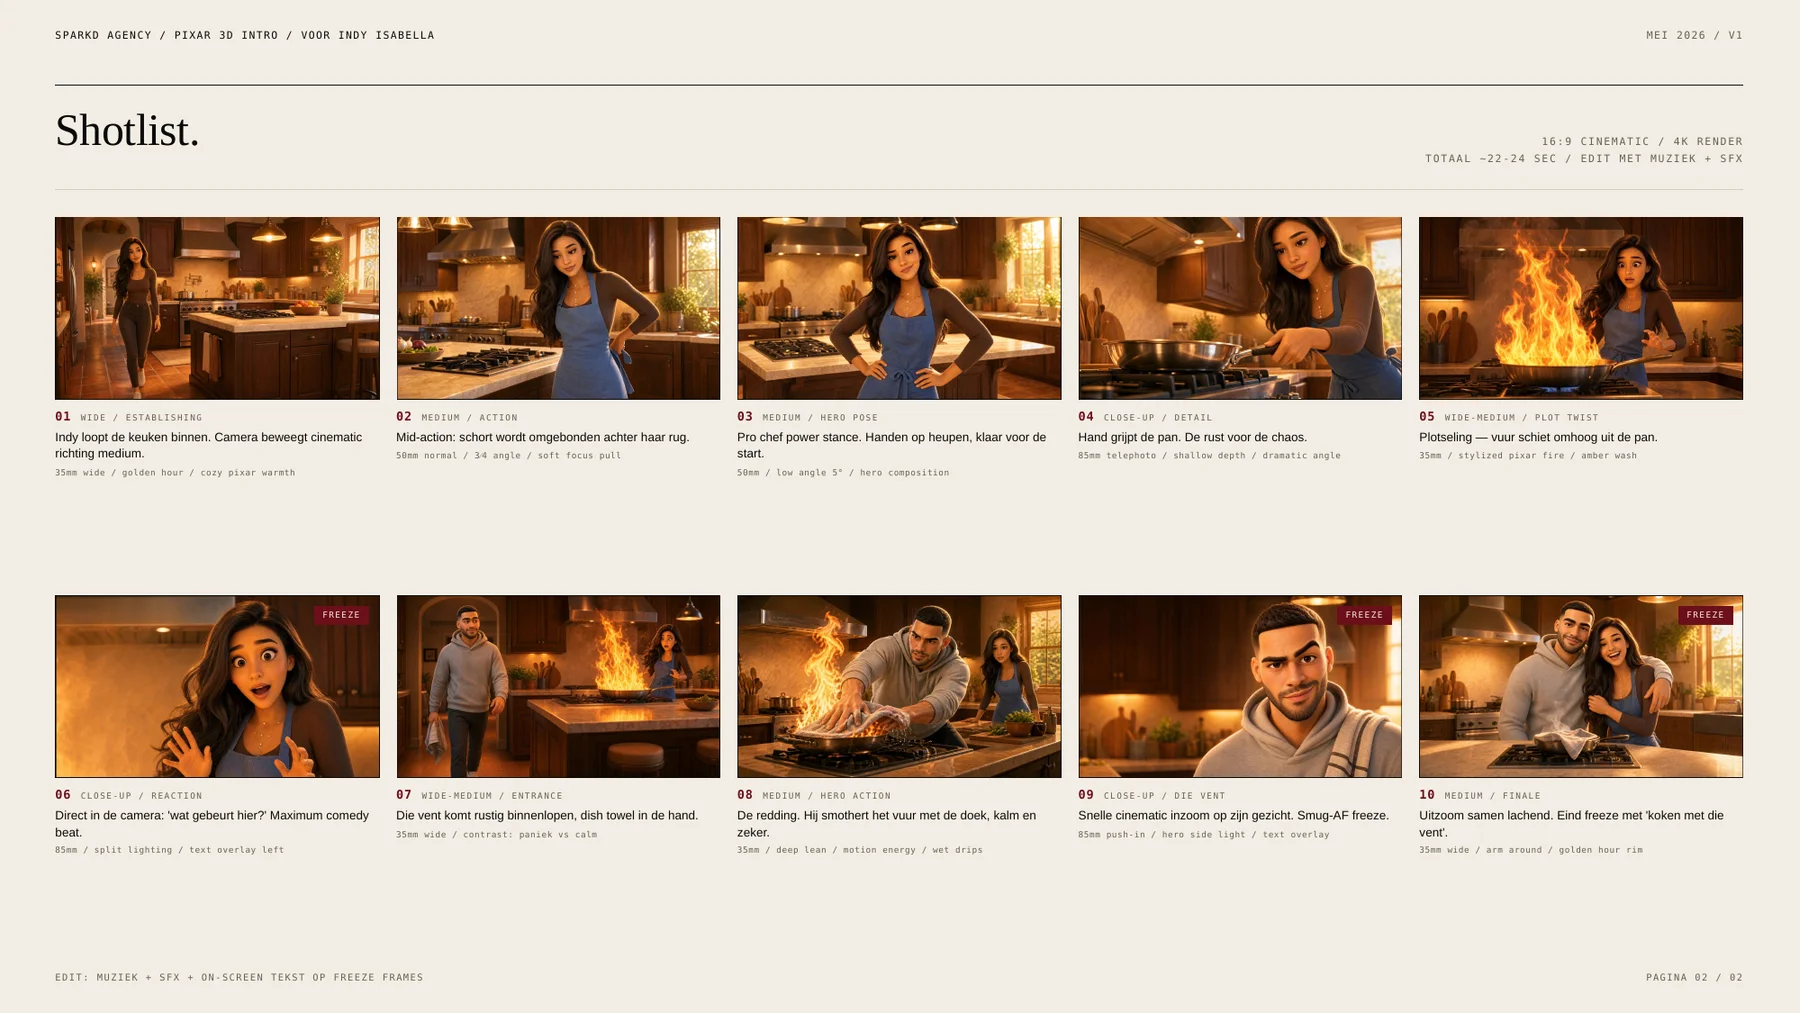
Task: Open shot 08 smothering fire thumbnail
Action: point(899,686)
